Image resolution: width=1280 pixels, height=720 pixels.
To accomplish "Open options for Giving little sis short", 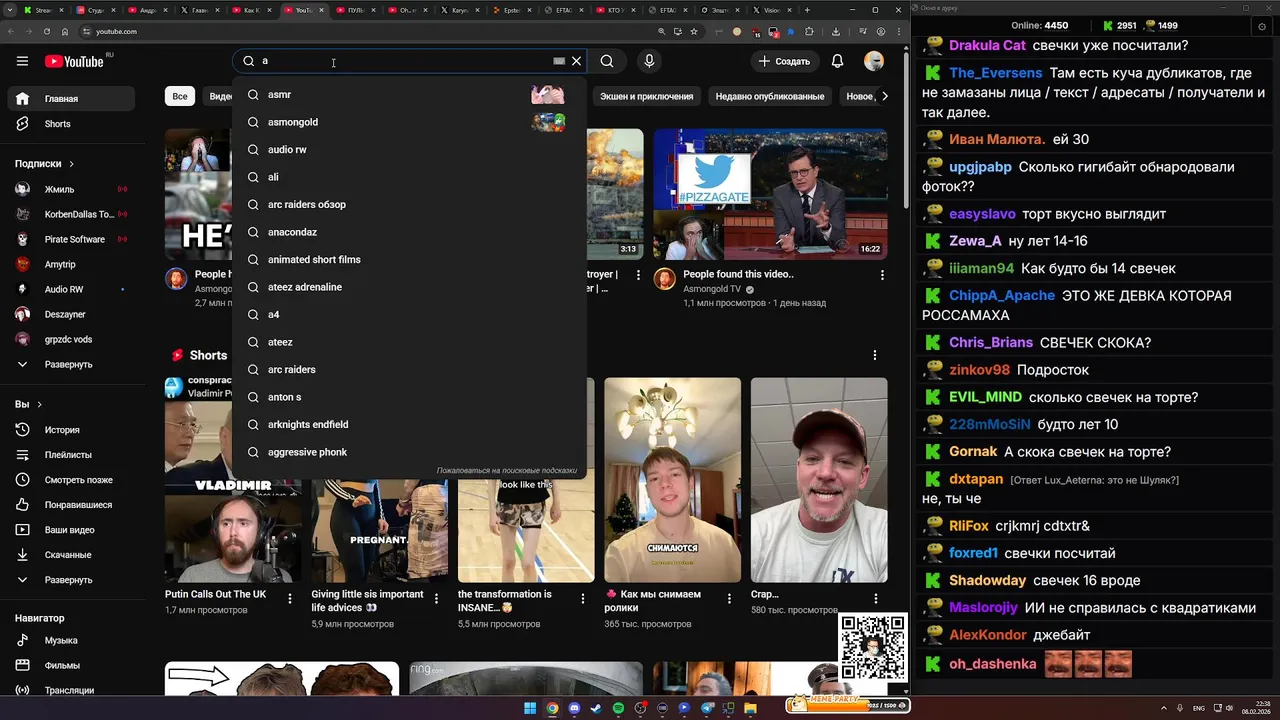I will [x=437, y=599].
